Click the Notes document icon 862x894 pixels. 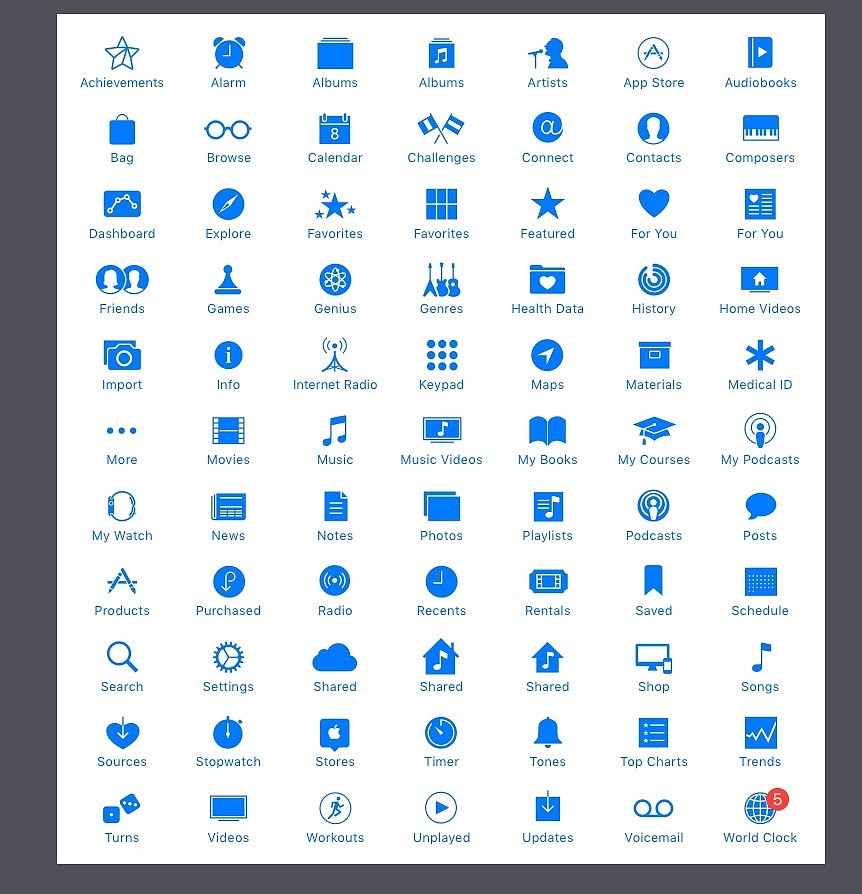click(335, 506)
